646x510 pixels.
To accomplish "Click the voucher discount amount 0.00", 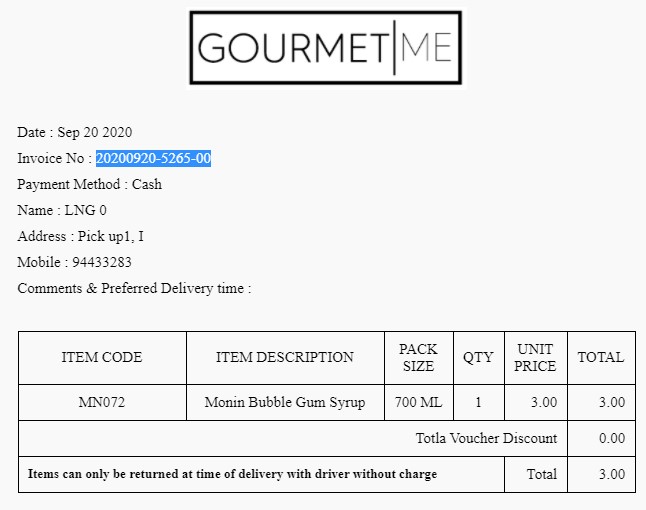I will pos(611,438).
